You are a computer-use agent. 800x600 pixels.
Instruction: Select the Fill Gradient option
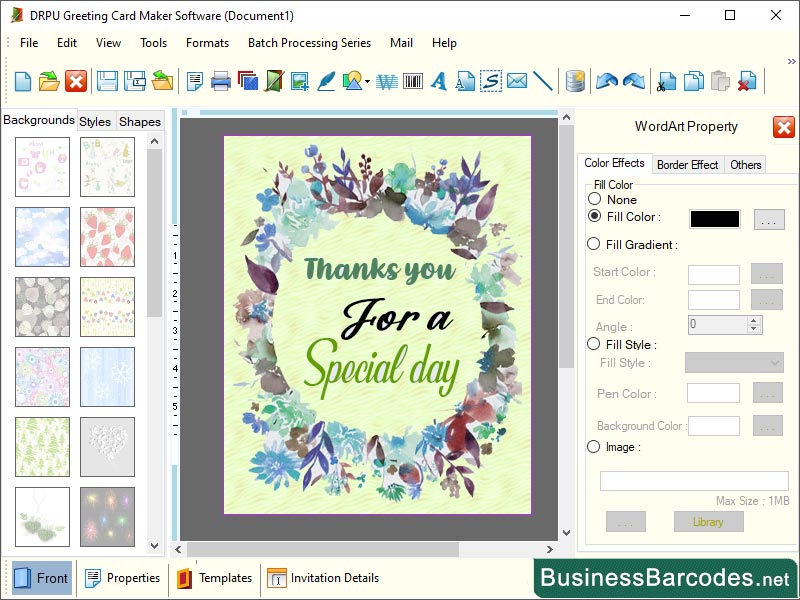[594, 244]
